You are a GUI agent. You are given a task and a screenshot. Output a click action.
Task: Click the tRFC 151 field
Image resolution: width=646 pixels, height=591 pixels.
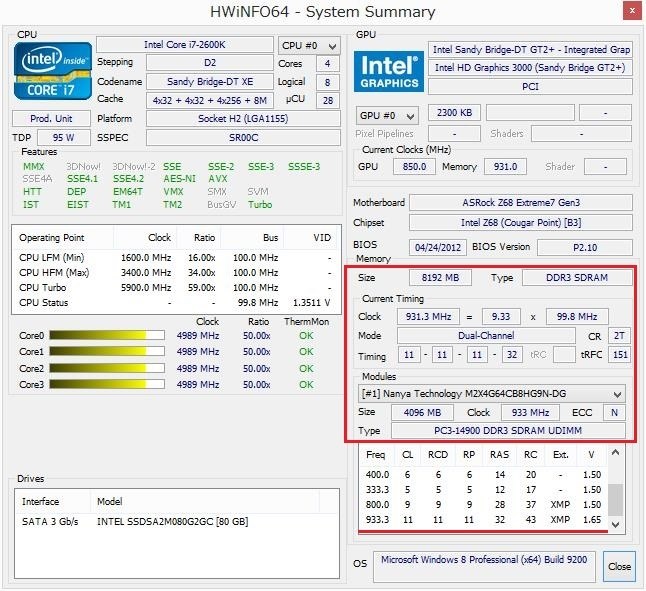[619, 355]
